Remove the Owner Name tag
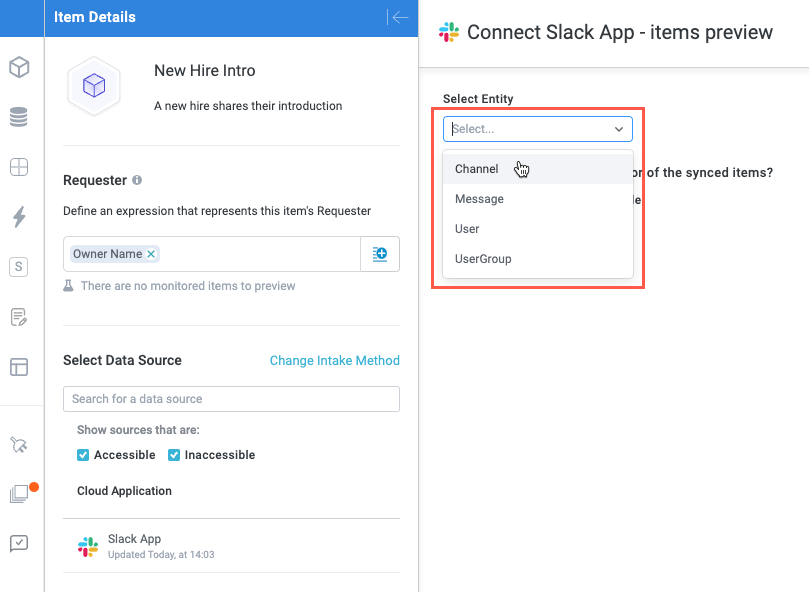 152,254
